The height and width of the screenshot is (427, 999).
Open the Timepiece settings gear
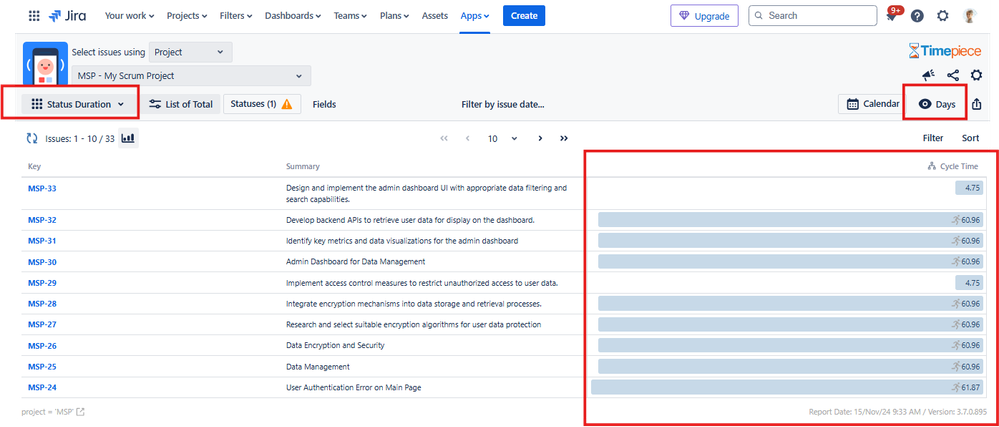tap(976, 76)
